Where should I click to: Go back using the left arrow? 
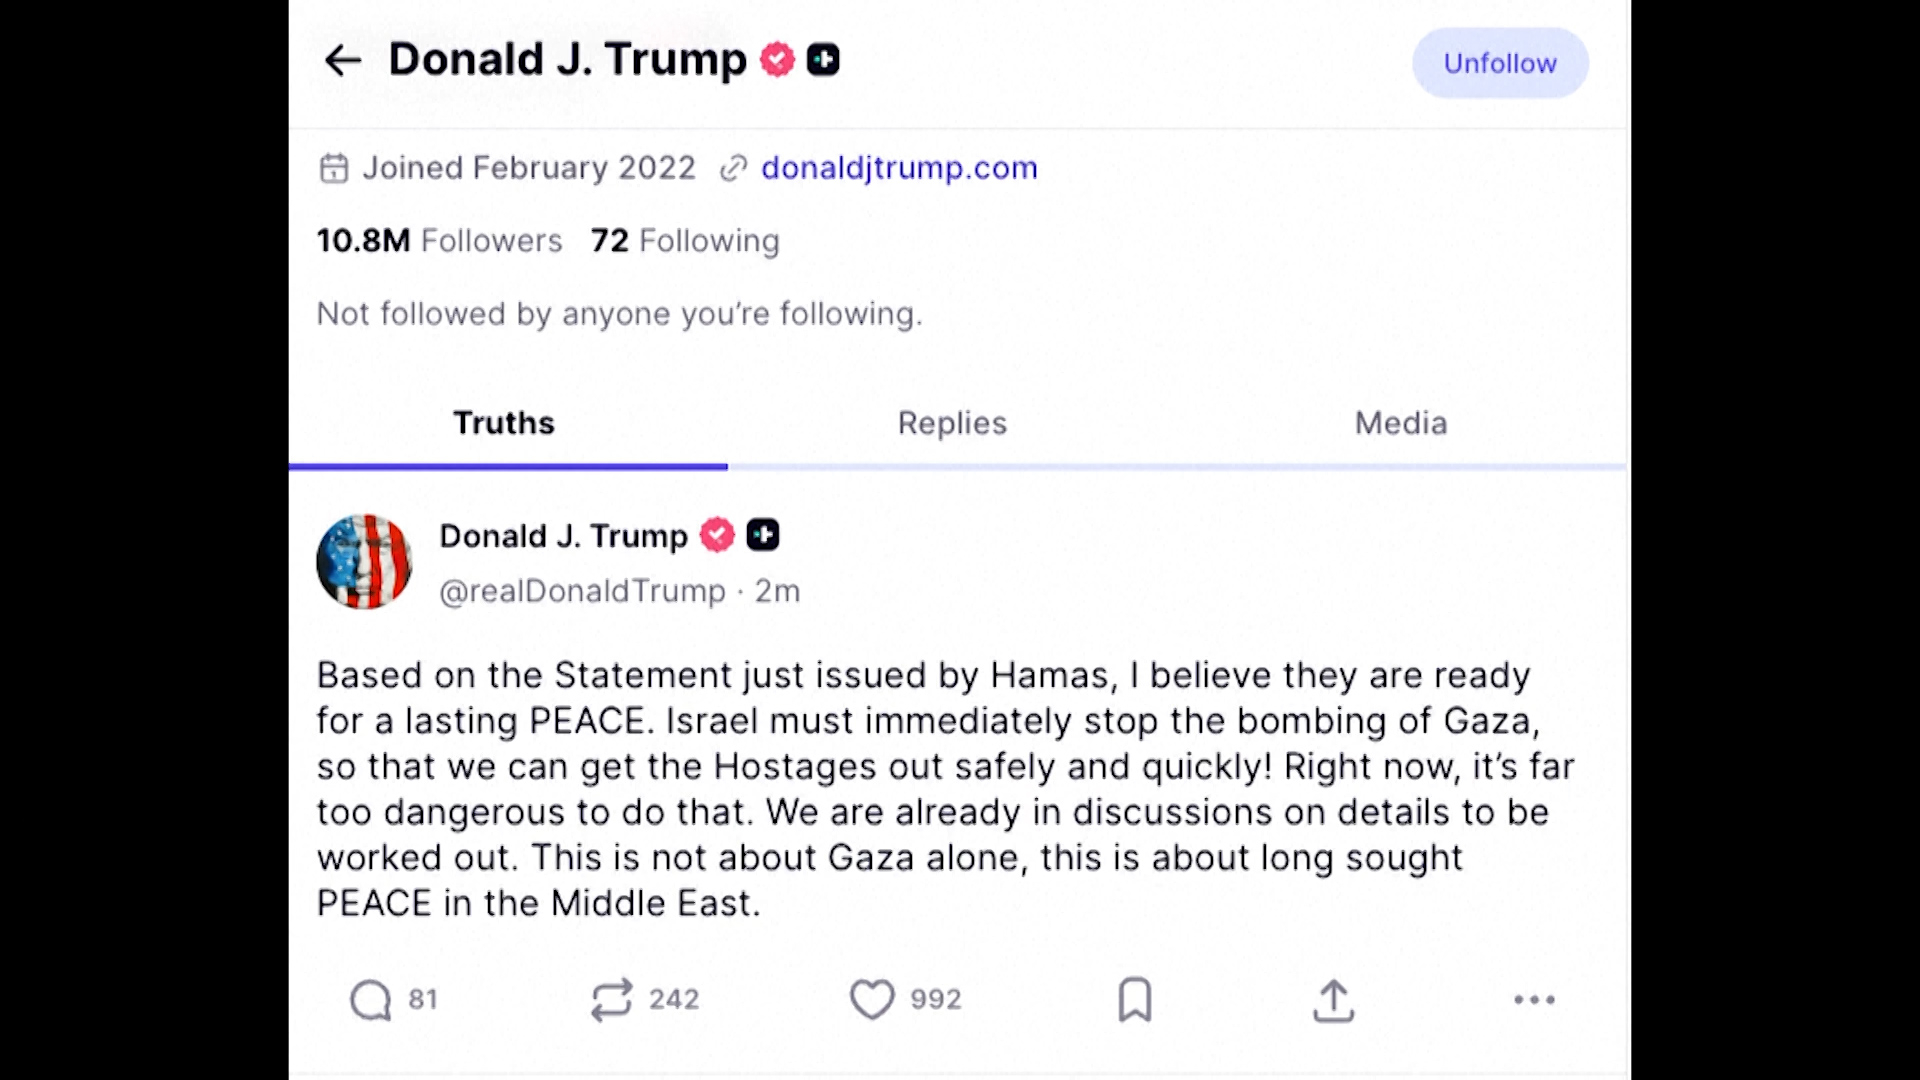tap(342, 61)
